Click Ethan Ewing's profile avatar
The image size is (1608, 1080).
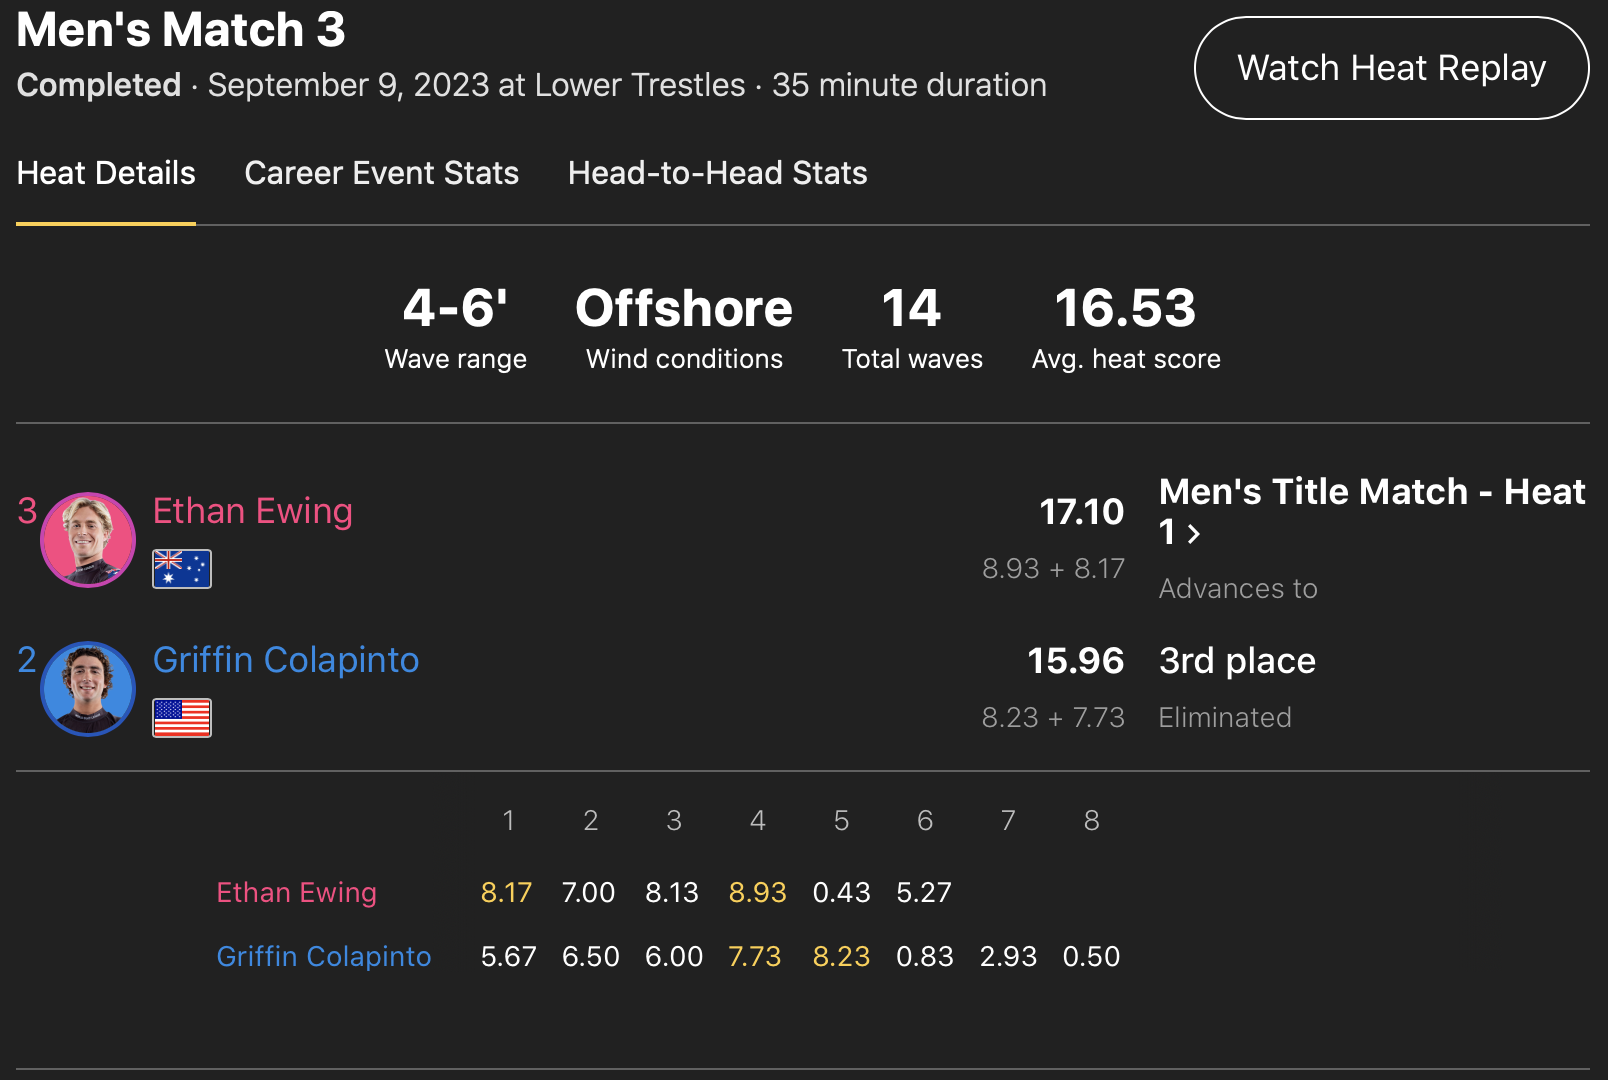[88, 540]
